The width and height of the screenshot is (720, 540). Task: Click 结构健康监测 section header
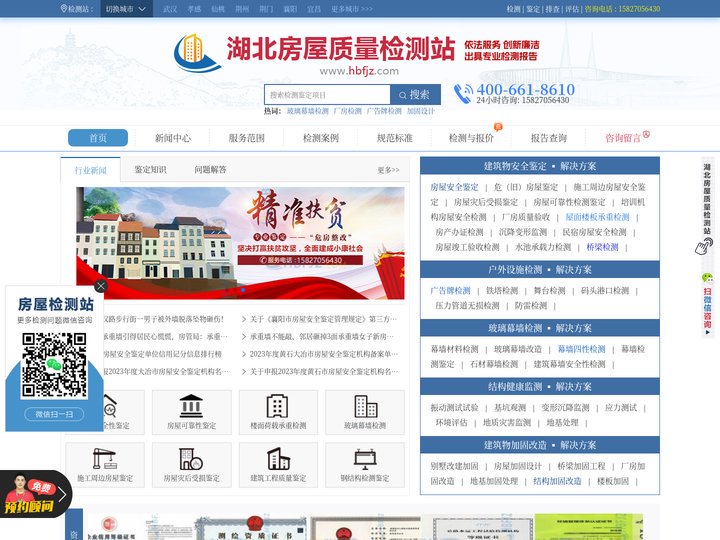click(x=540, y=387)
